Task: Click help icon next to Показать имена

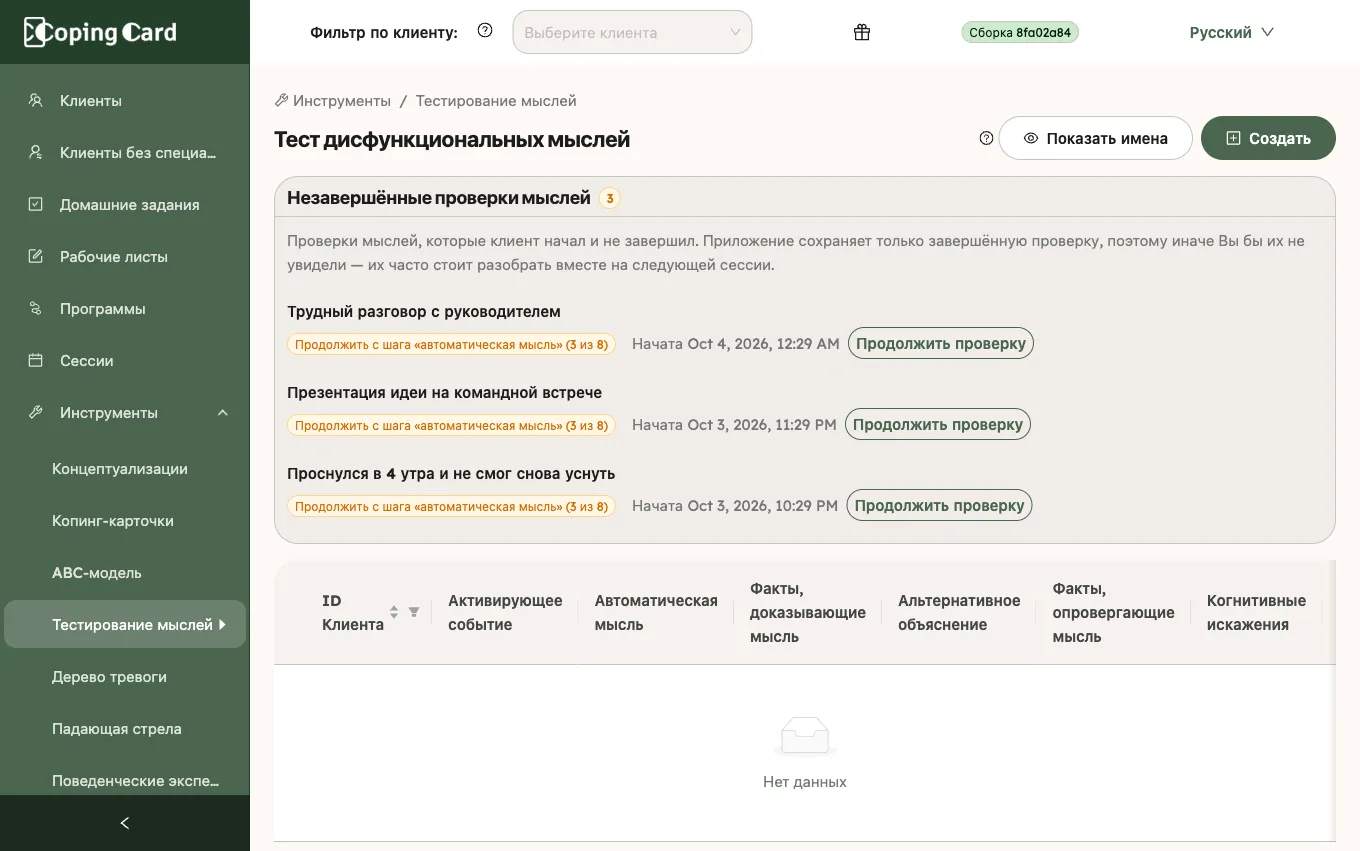Action: point(986,138)
